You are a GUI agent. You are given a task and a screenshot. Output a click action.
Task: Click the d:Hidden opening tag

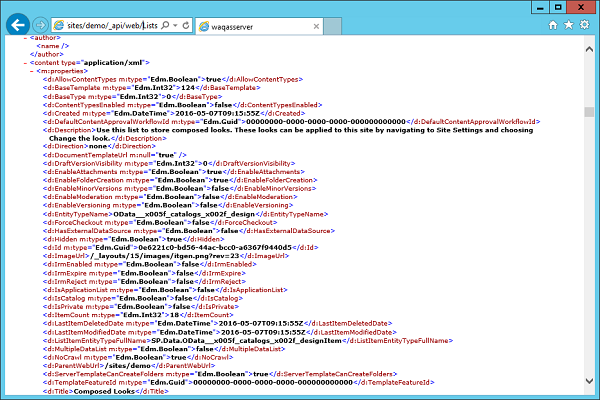pos(102,239)
